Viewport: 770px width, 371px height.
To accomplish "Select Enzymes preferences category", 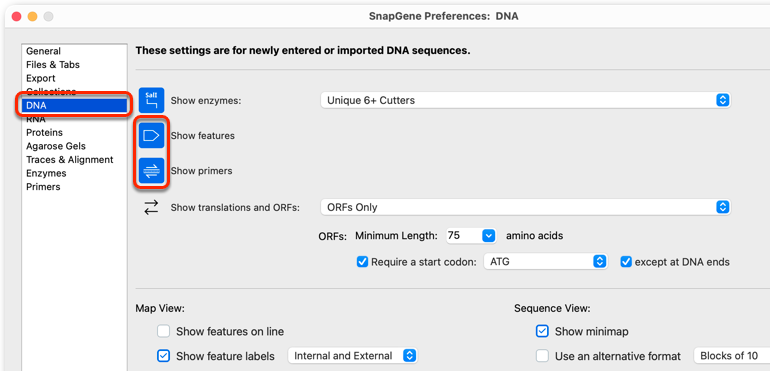I will click(x=75, y=173).
